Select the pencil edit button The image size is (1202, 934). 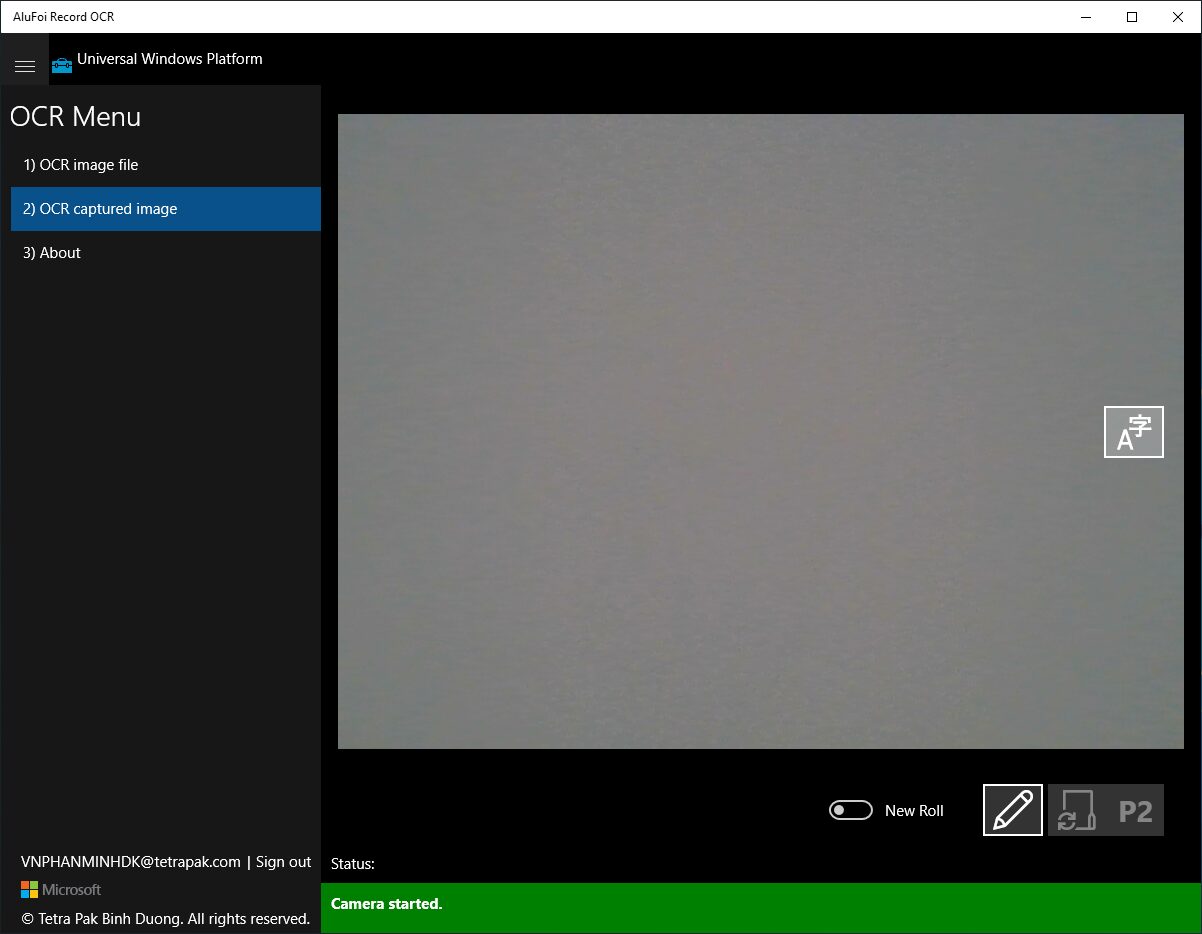tap(1013, 810)
